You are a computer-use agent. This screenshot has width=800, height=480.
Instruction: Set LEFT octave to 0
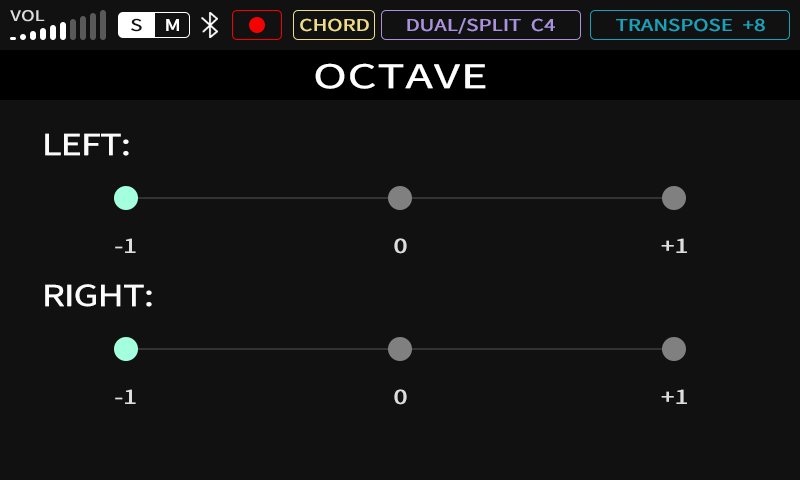pos(400,198)
